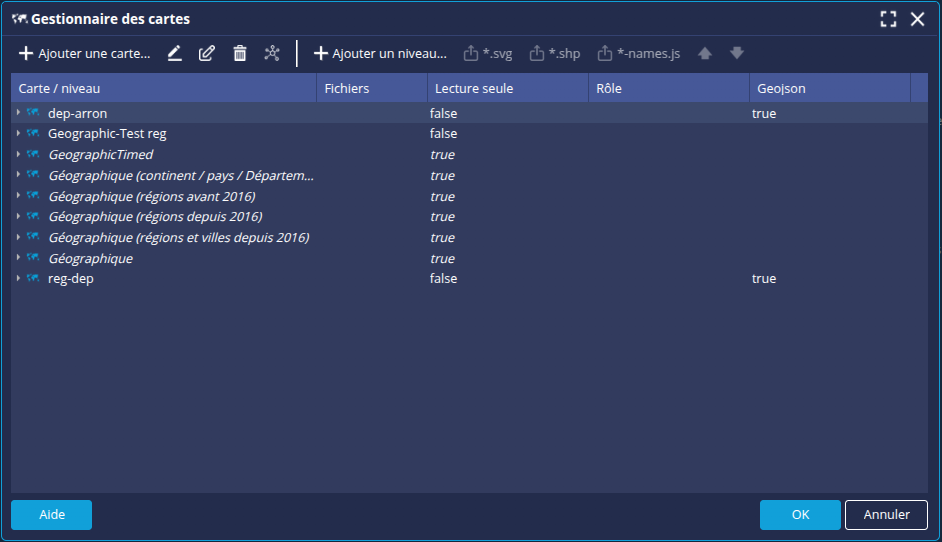
Task: Export map as *.svg
Action: (488, 53)
